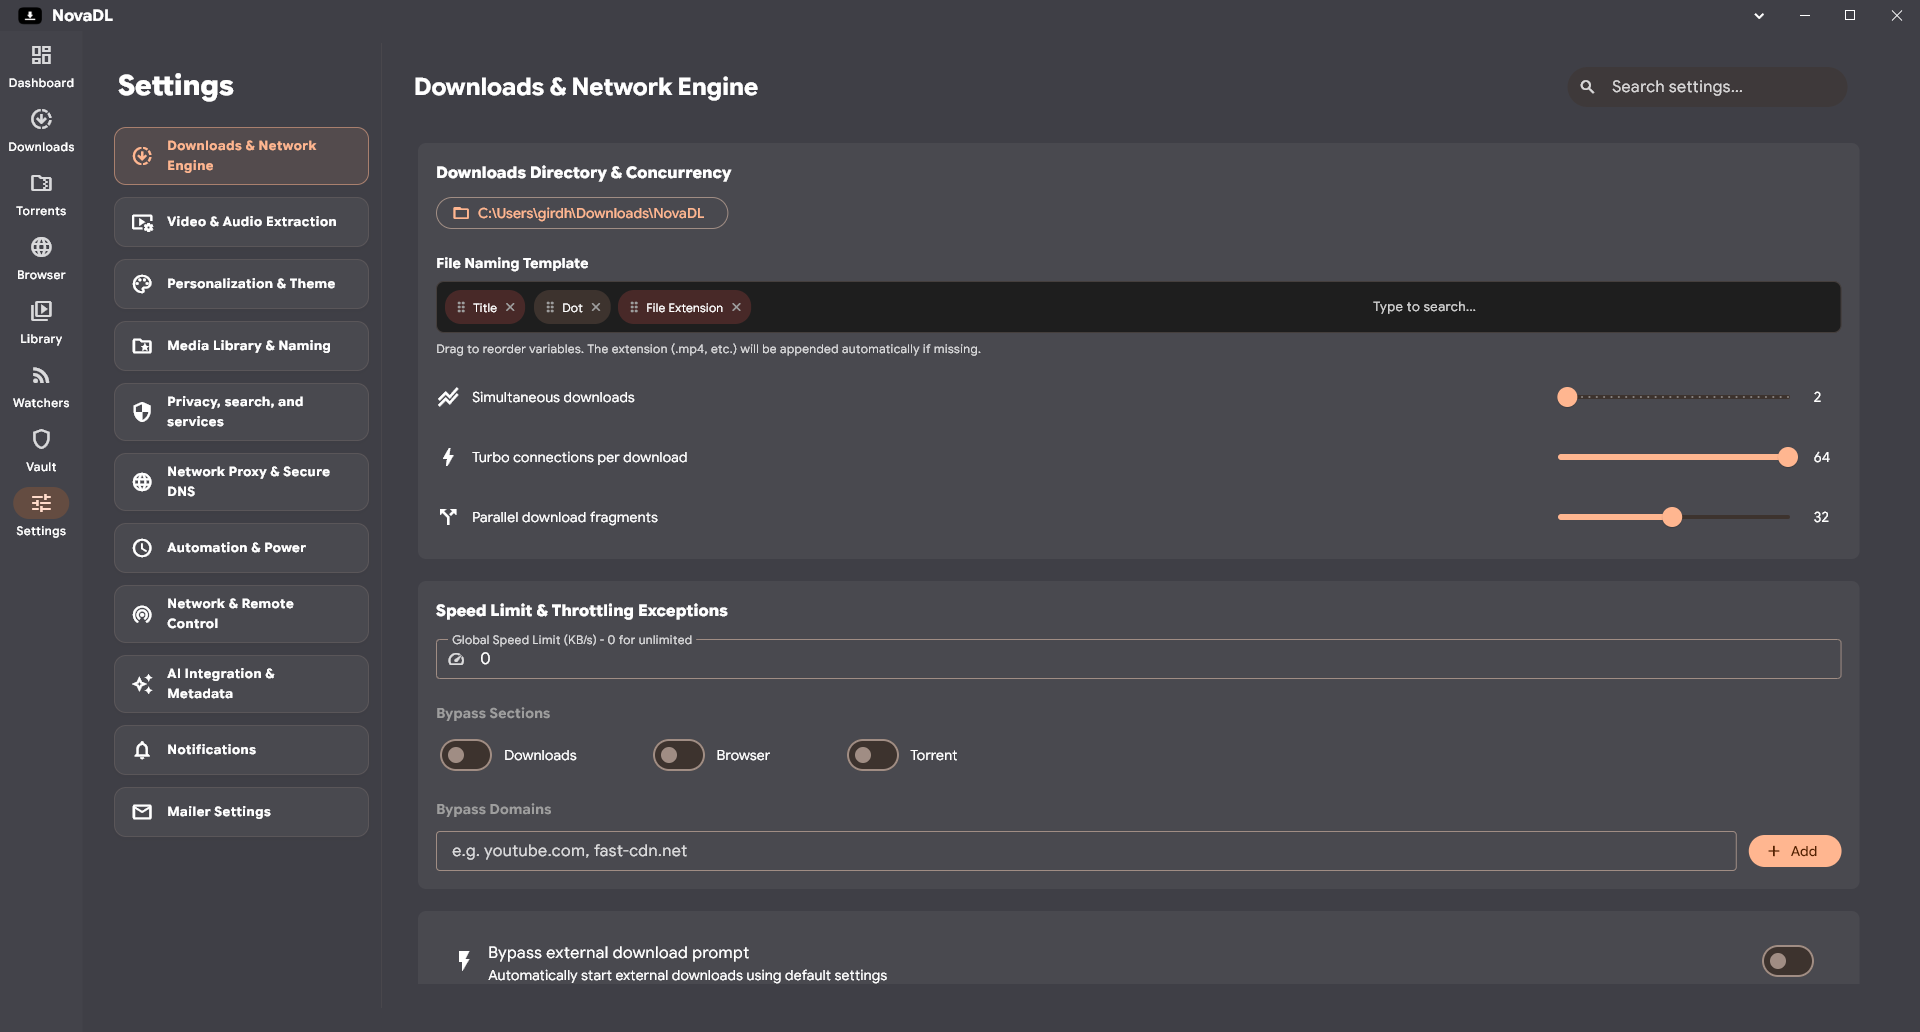Open the title bar chevron dropdown

click(x=1759, y=16)
